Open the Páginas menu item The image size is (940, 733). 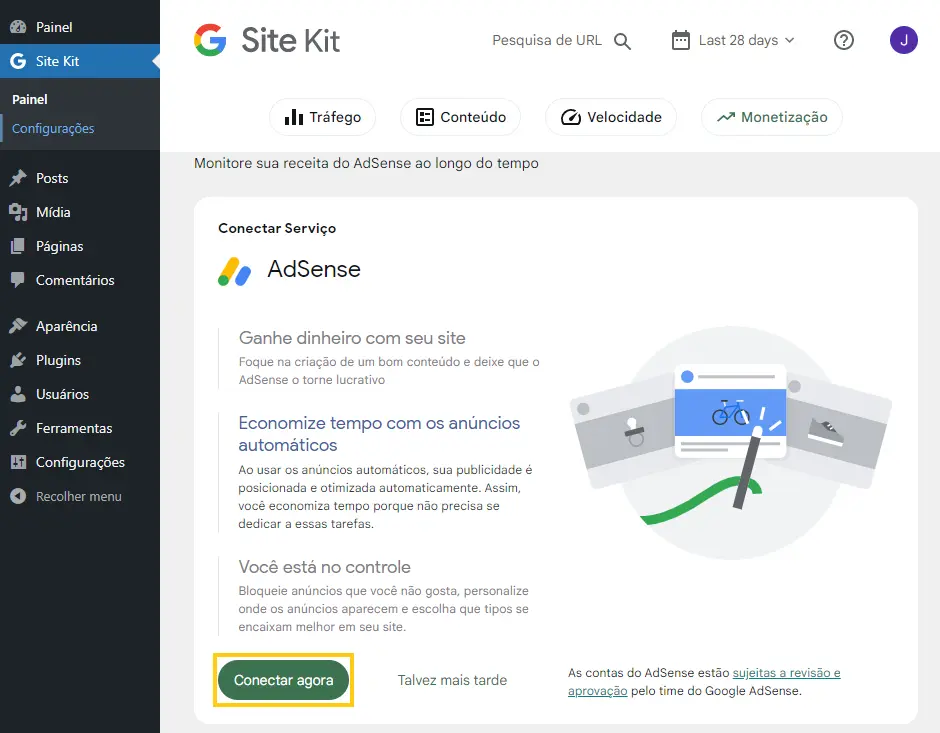coord(80,246)
